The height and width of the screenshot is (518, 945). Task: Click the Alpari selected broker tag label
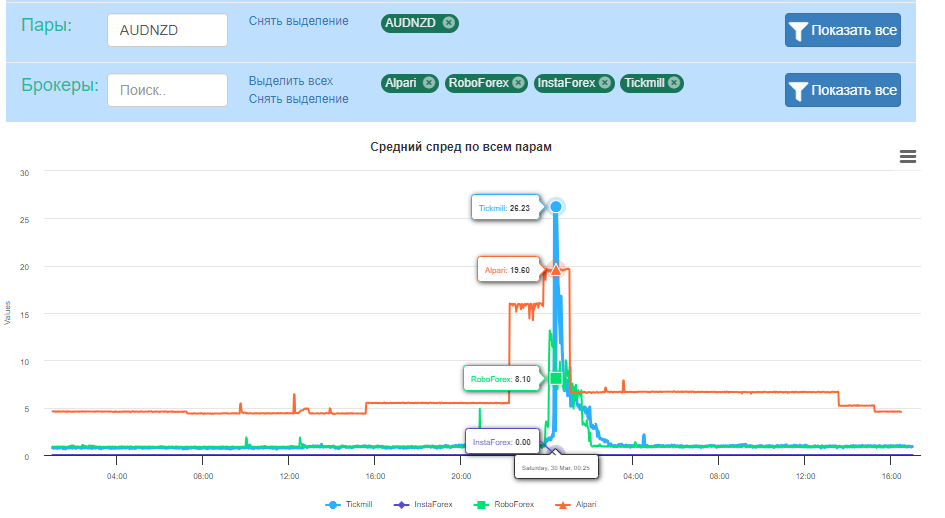[401, 83]
